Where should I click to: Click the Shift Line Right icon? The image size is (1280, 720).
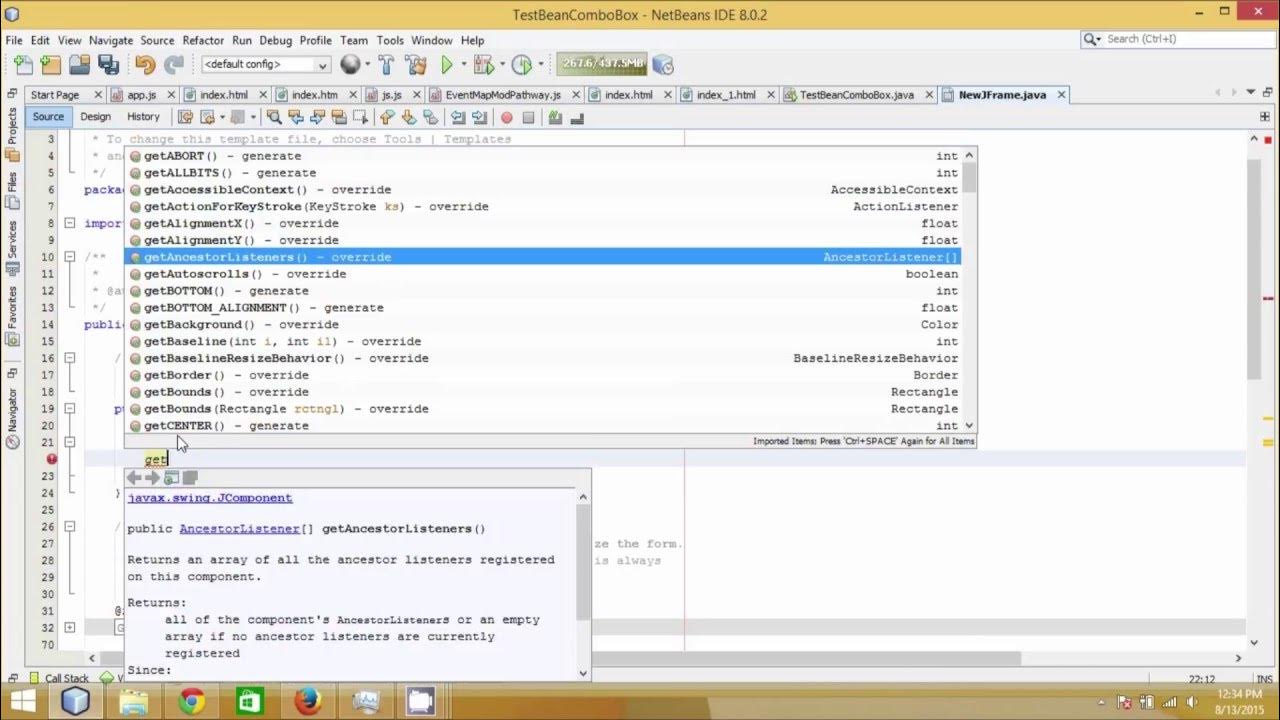[478, 117]
